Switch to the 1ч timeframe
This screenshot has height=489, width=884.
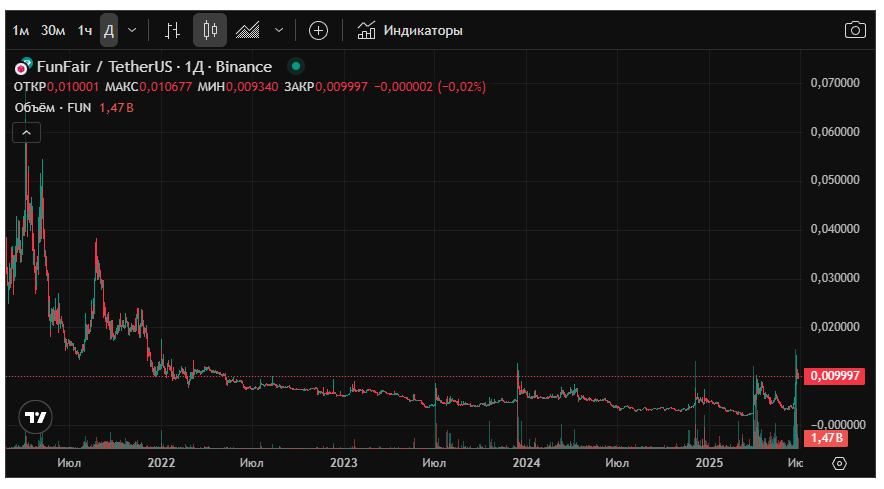click(85, 30)
